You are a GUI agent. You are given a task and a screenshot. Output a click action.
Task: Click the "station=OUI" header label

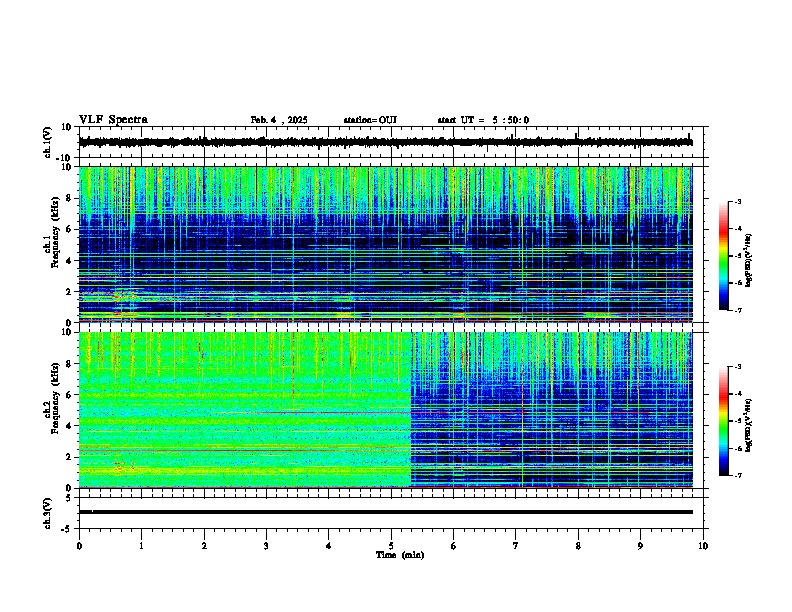370,120
